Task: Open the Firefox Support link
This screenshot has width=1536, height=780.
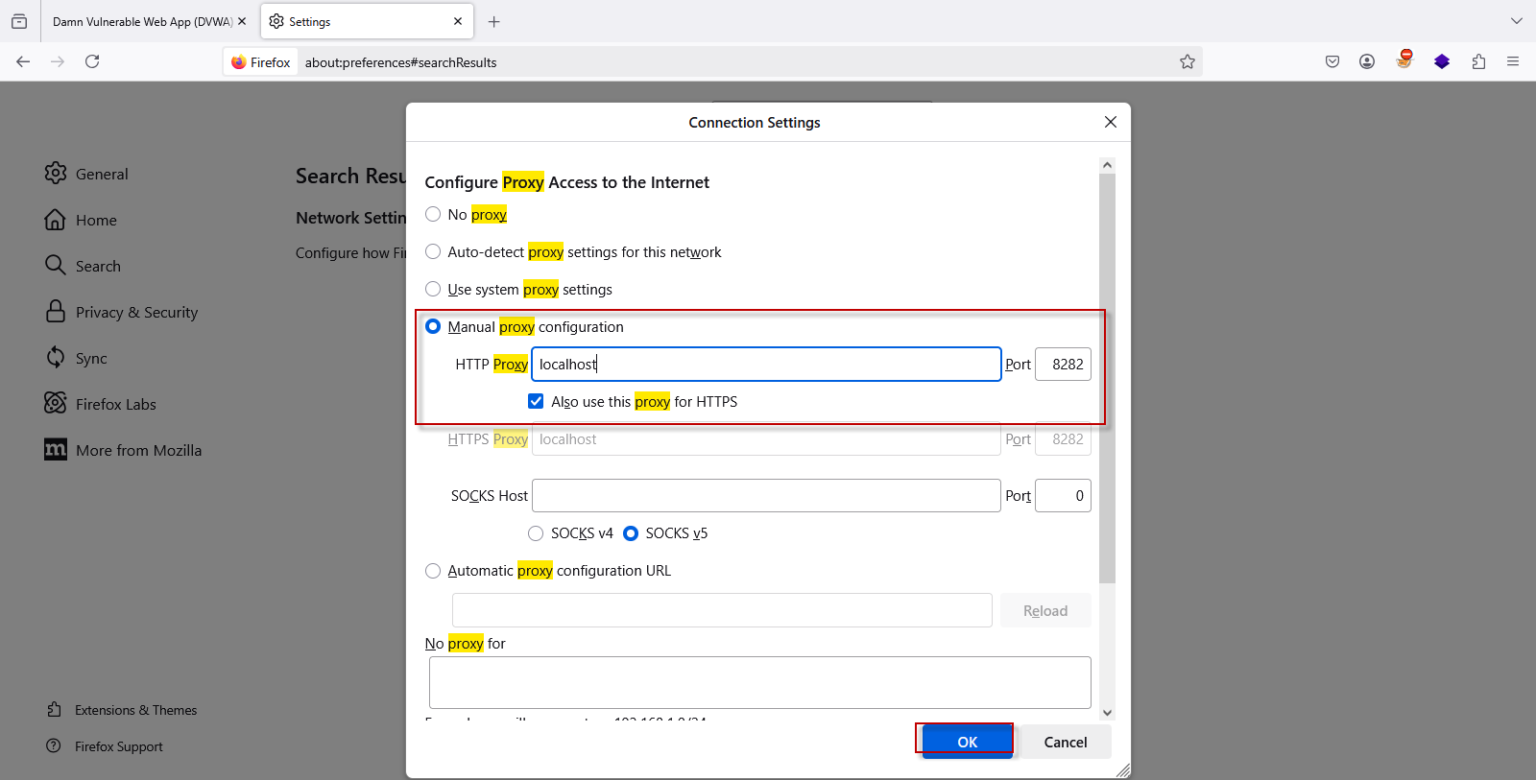Action: click(x=117, y=746)
